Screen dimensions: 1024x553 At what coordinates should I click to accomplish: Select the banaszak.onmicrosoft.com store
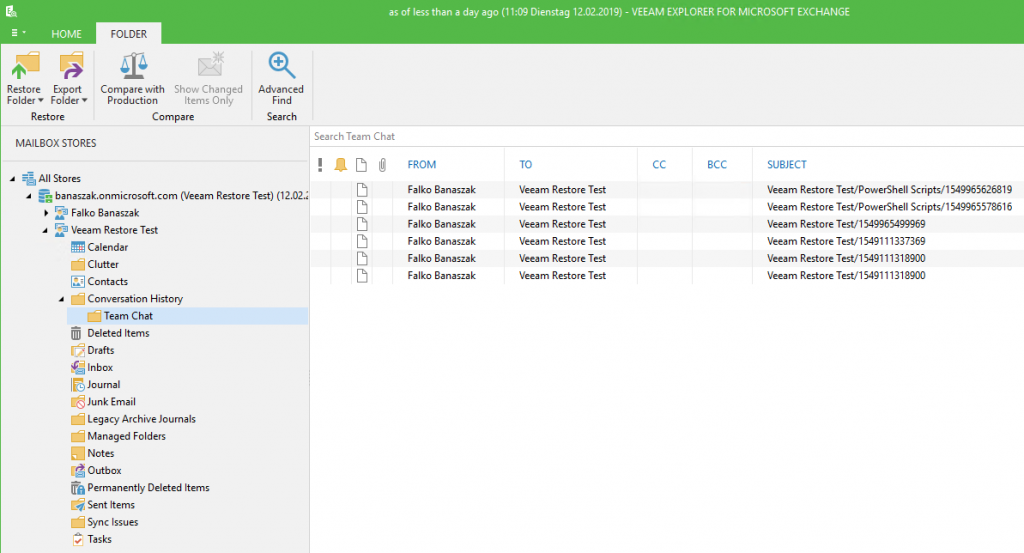[x=173, y=195]
